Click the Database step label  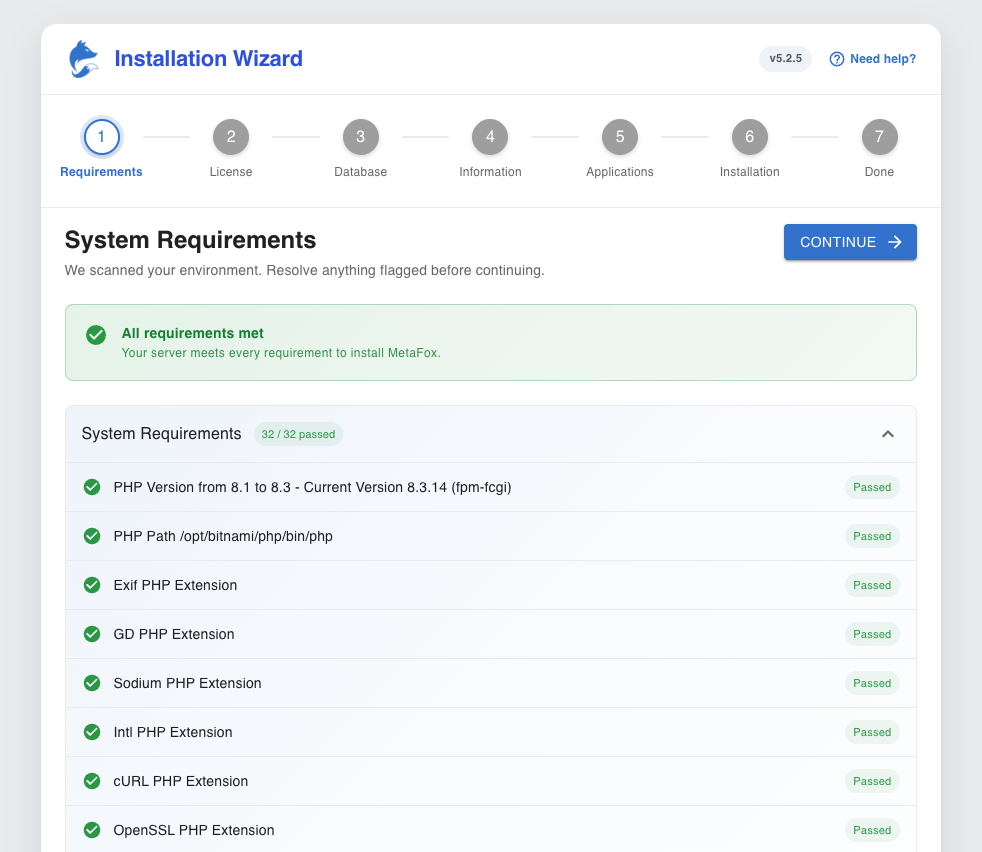click(x=361, y=172)
